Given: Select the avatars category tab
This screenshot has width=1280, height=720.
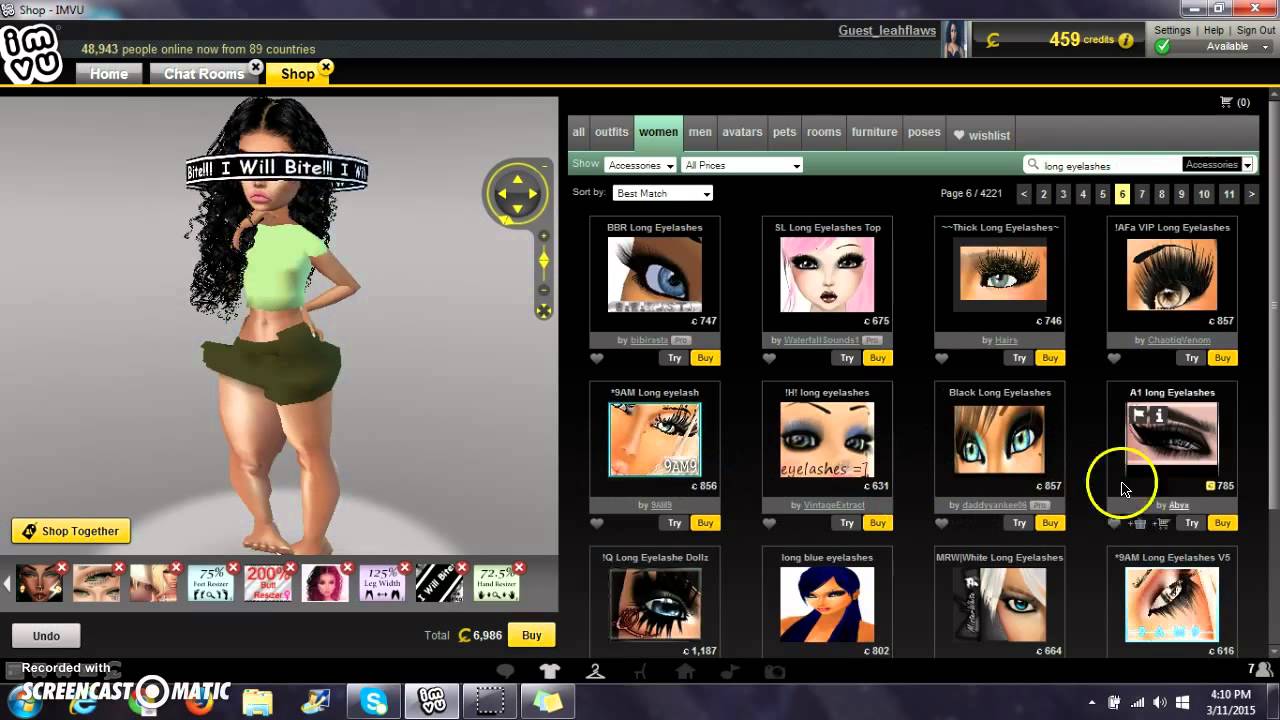Looking at the screenshot, I should point(742,132).
